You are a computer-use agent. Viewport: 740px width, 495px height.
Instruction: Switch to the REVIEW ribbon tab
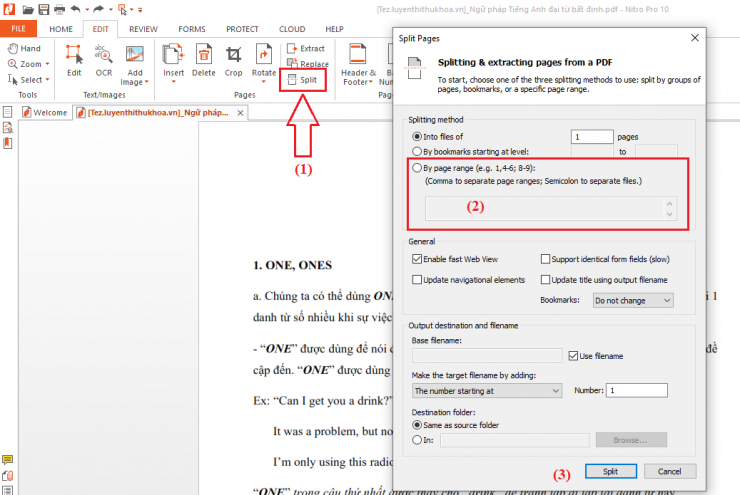143,29
